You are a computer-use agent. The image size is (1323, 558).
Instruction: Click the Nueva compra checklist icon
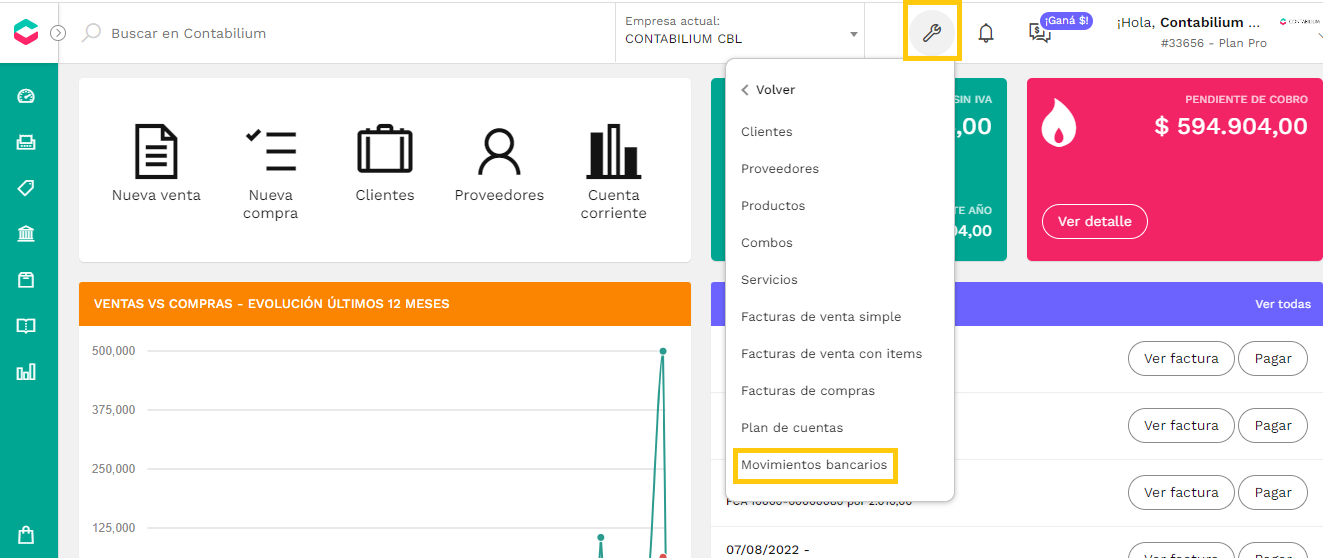click(x=271, y=151)
